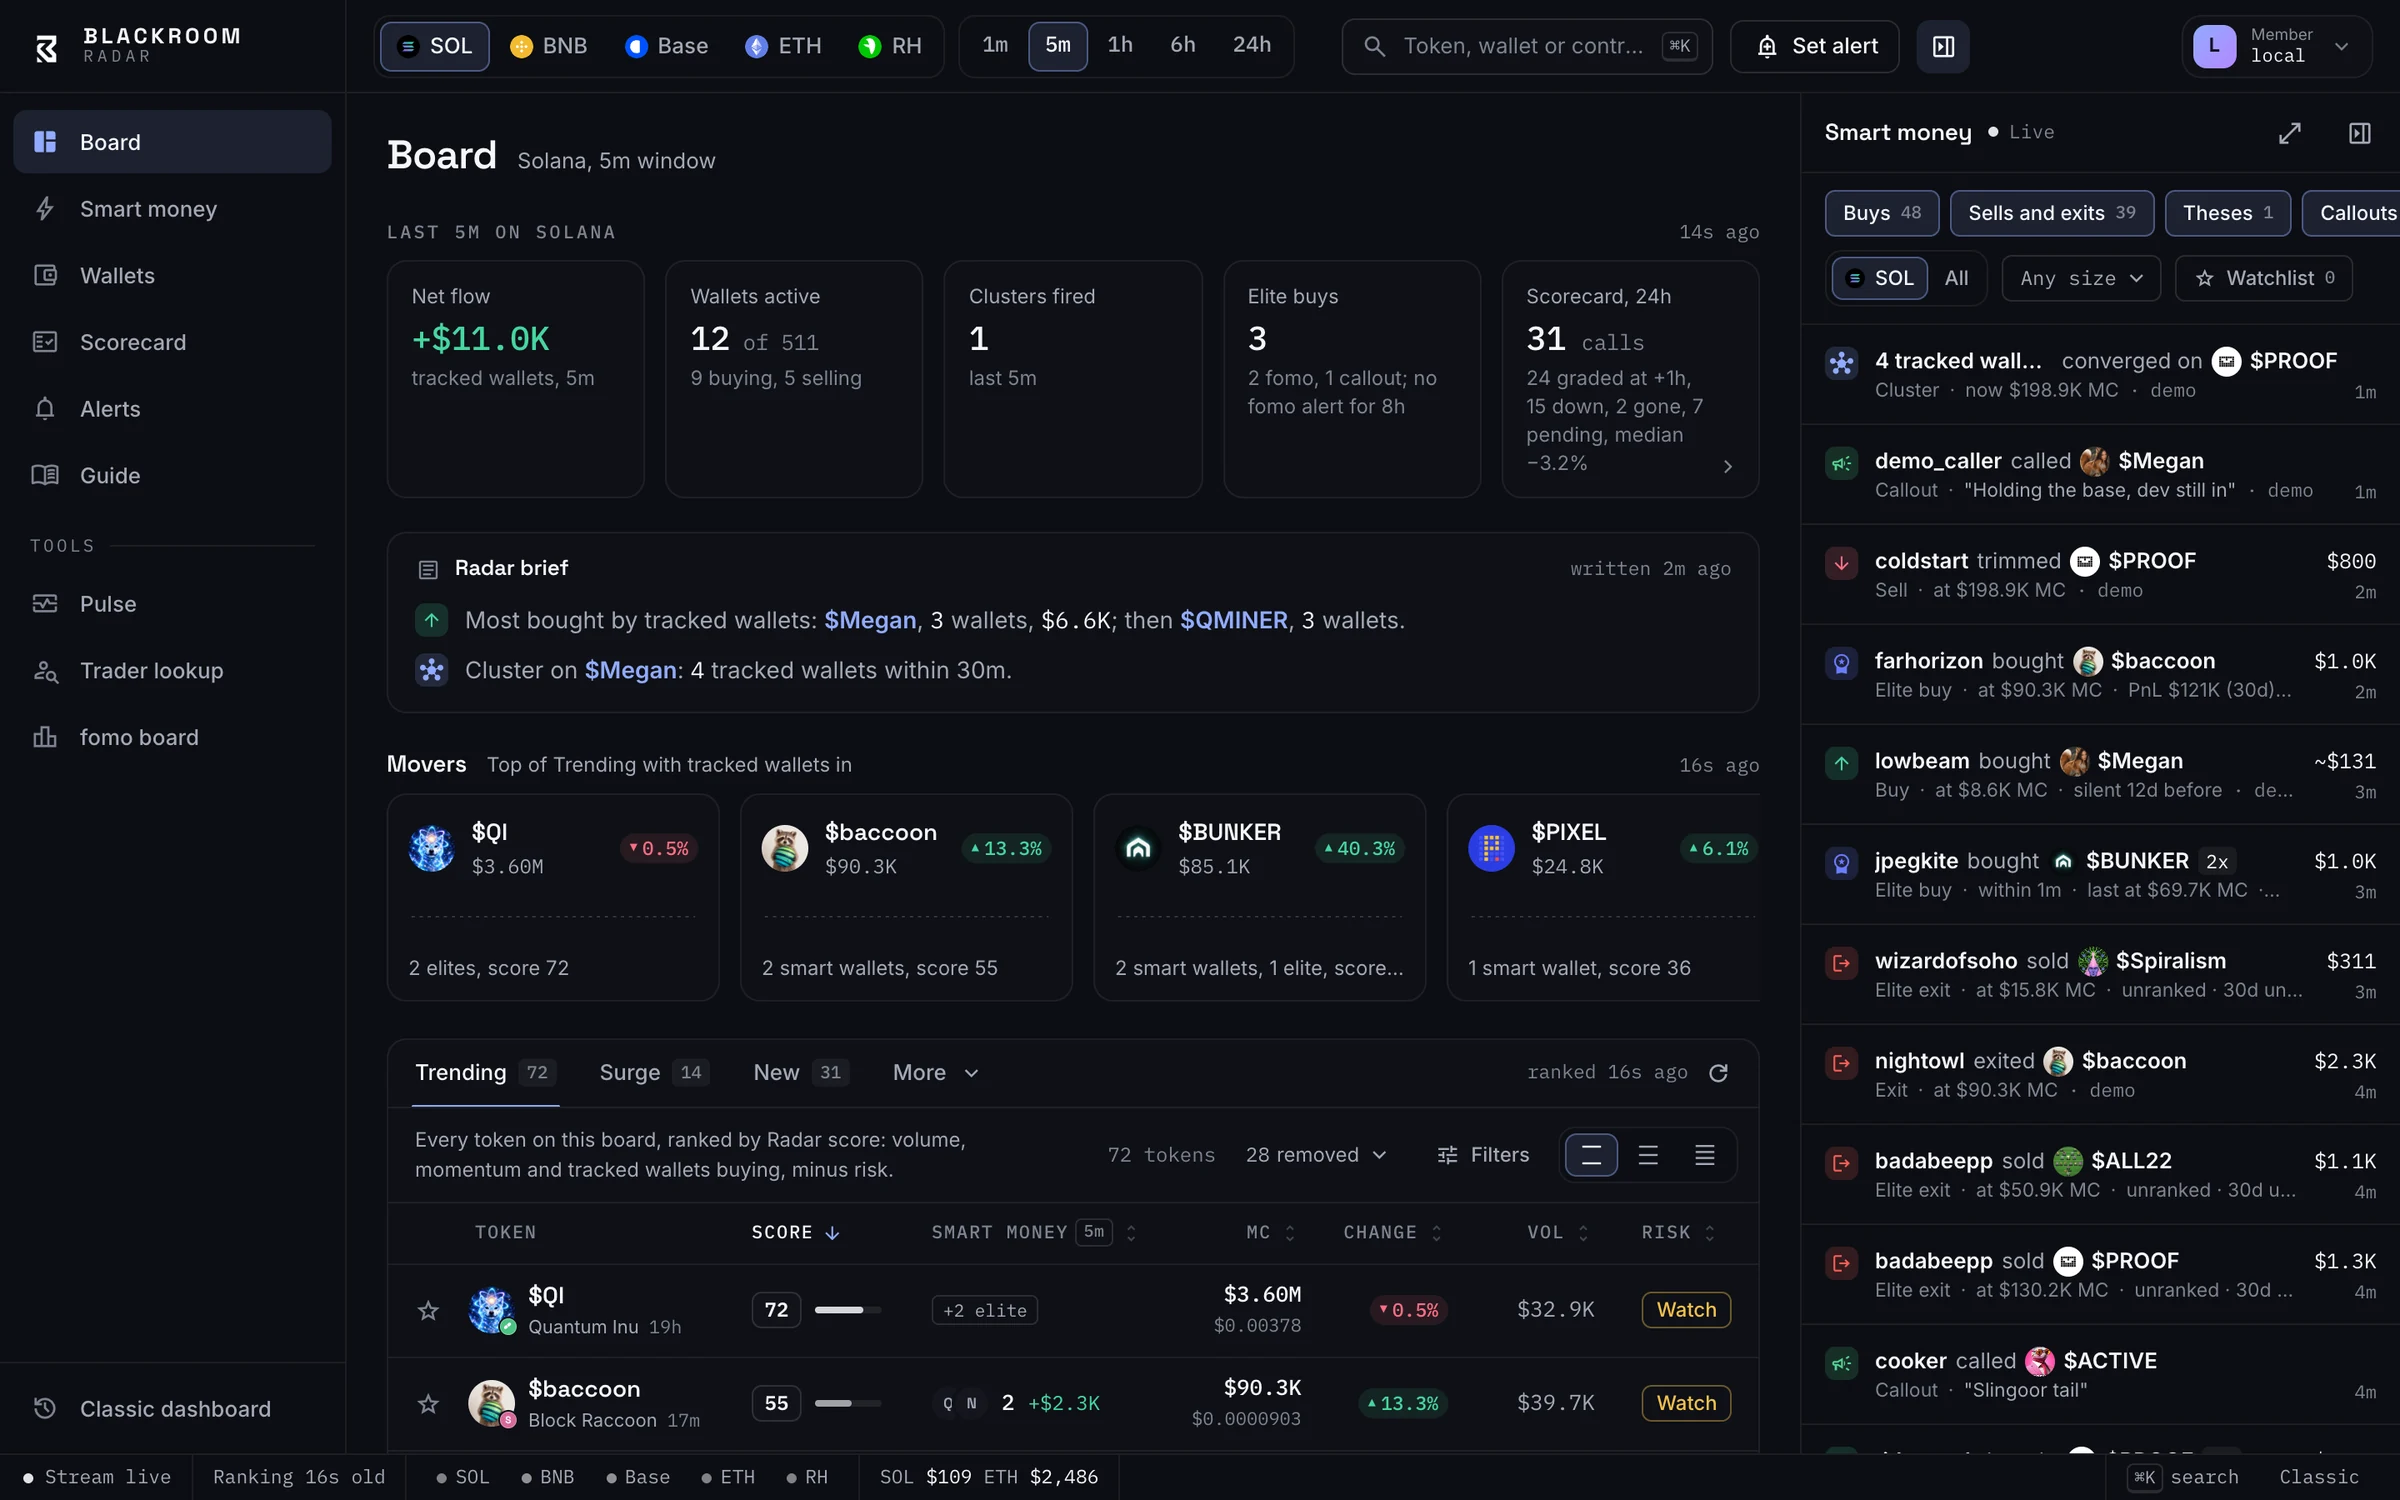Image resolution: width=2400 pixels, height=1500 pixels.
Task: Select the 24h time window
Action: pos(1251,46)
